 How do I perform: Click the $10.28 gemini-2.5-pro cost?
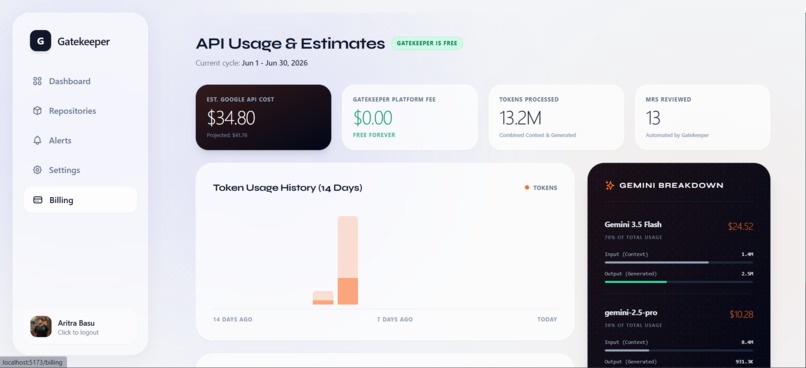[x=741, y=315]
